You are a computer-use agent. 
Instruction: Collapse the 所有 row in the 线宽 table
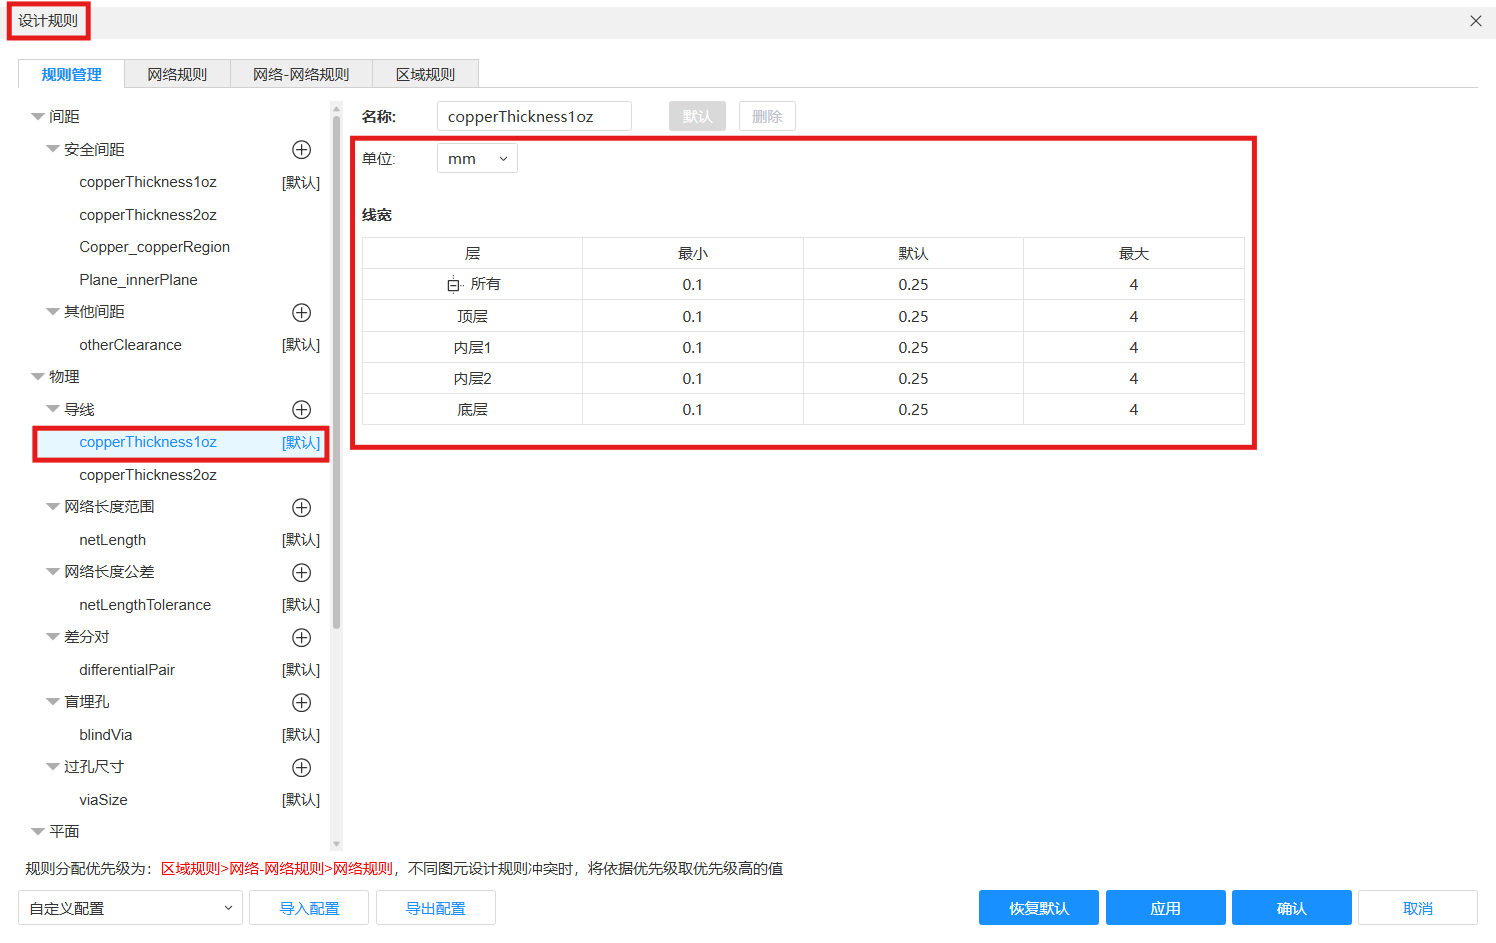pyautogui.click(x=453, y=284)
